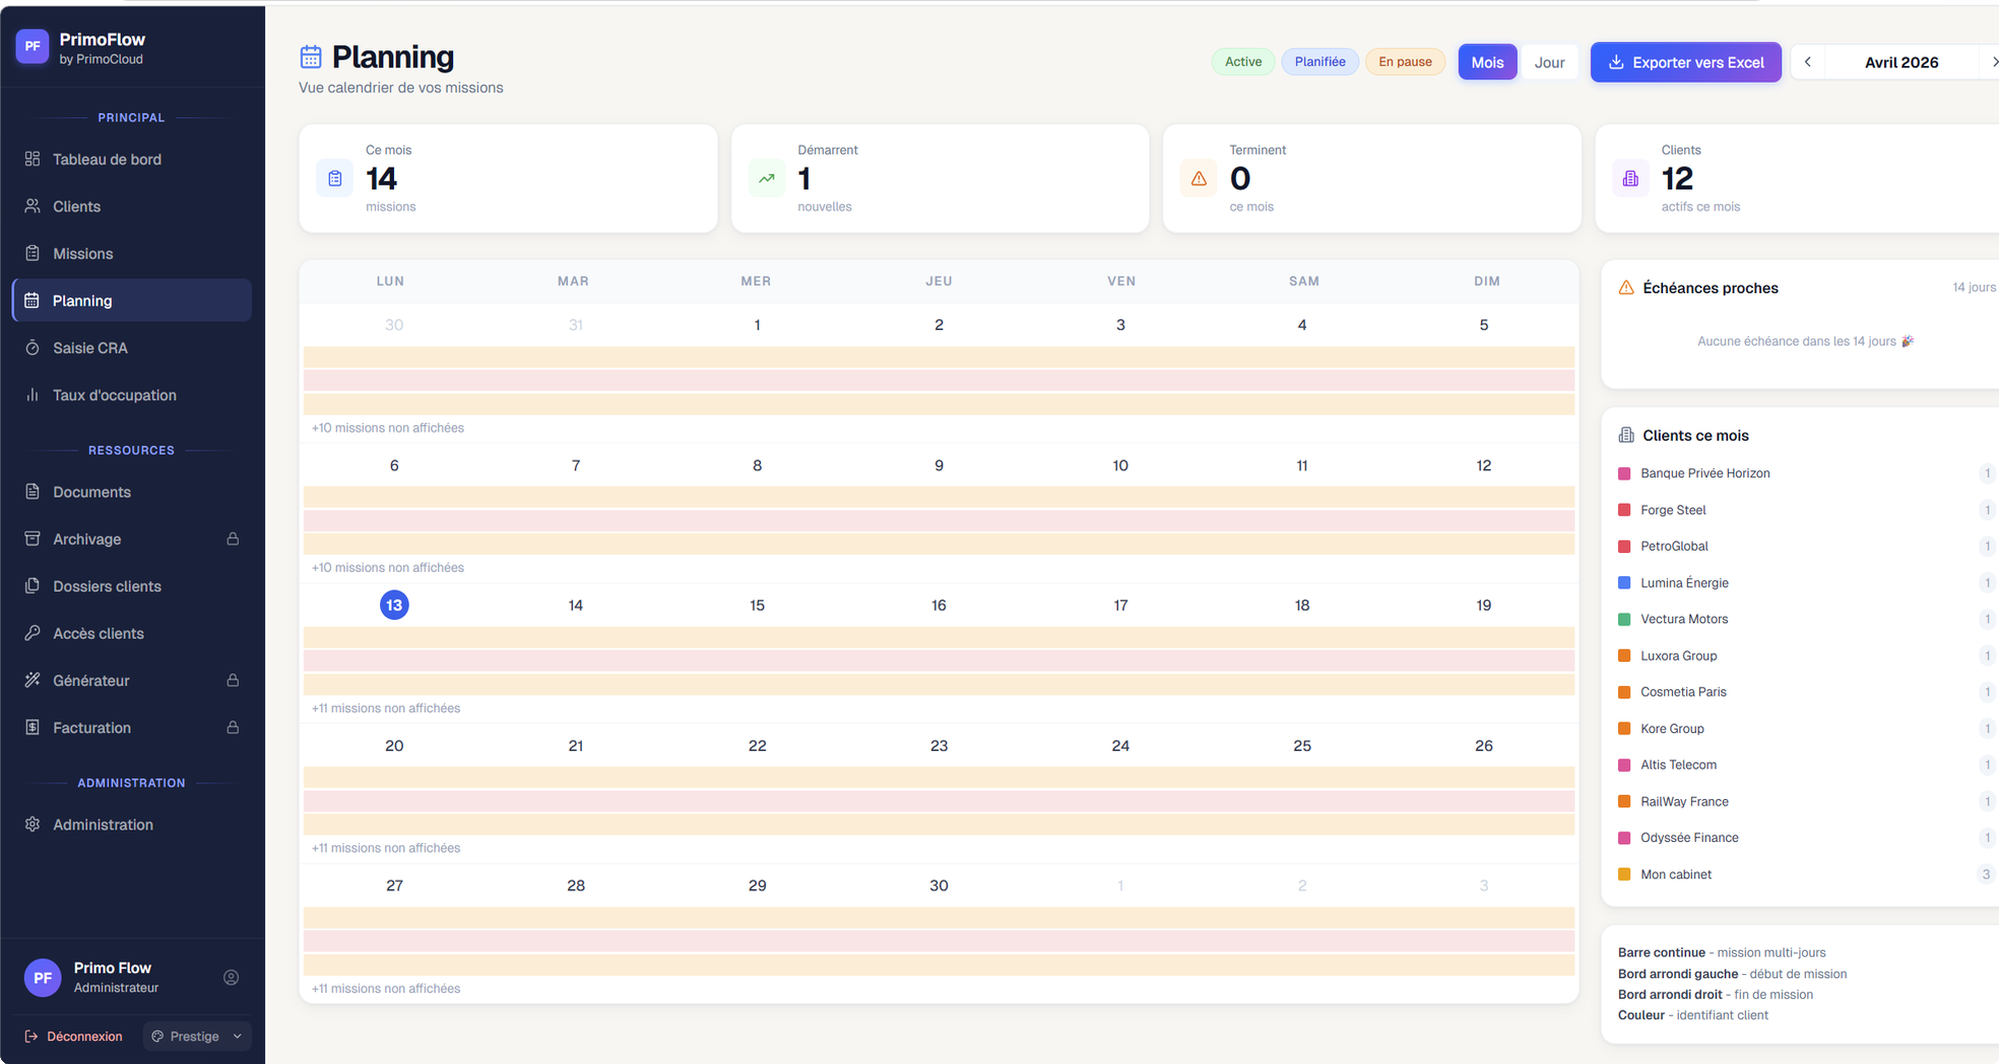Go to Clients in the sidebar
The height and width of the screenshot is (1064, 1999).
(x=131, y=206)
